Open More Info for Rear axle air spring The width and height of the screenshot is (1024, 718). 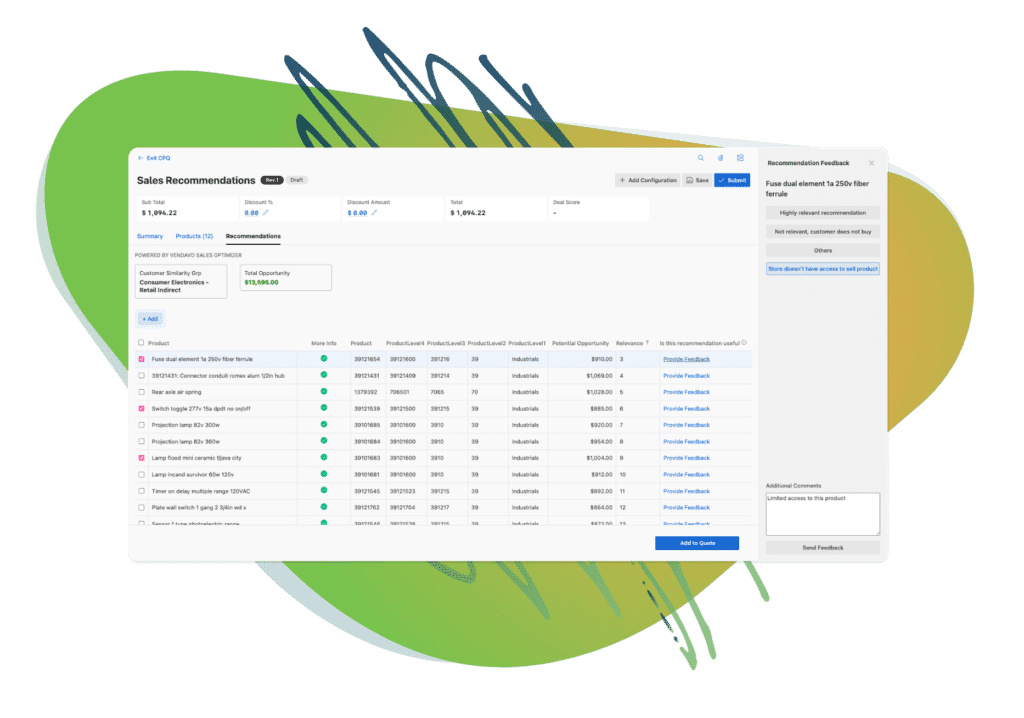click(x=322, y=391)
